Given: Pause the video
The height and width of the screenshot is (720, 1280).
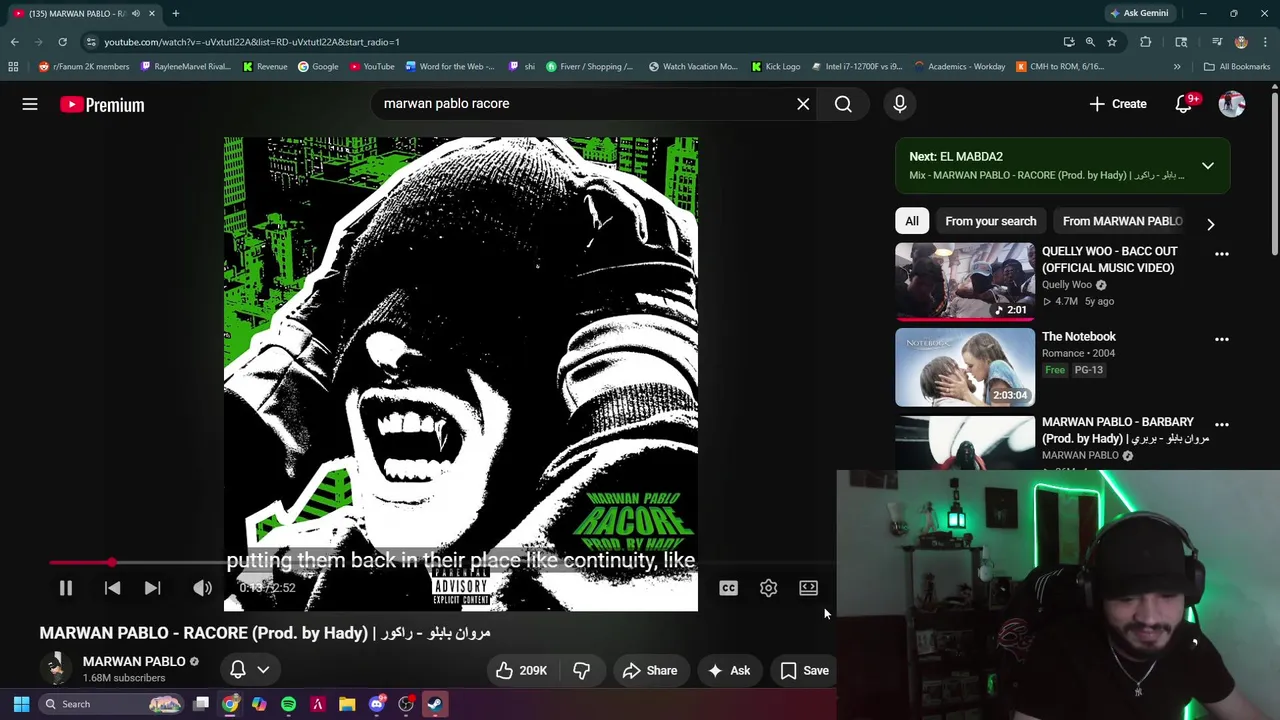Looking at the screenshot, I should 66,588.
